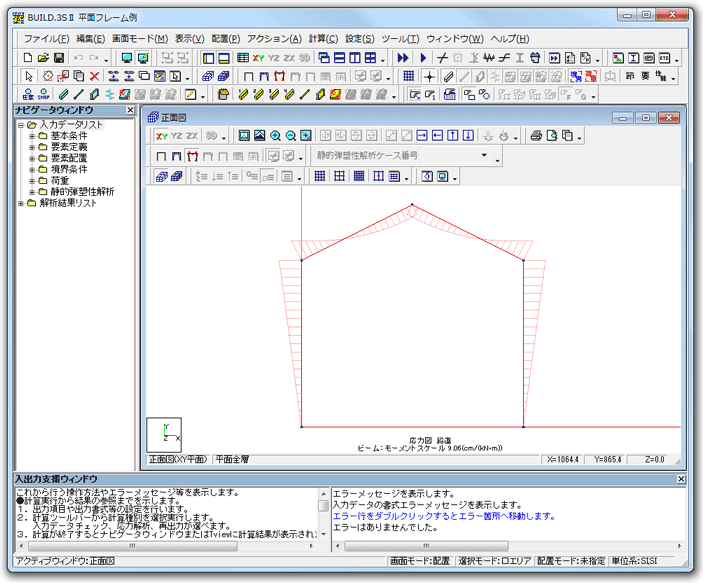The image size is (703, 583).
Task: Click the zoom in magnifier icon
Action: click(x=275, y=136)
